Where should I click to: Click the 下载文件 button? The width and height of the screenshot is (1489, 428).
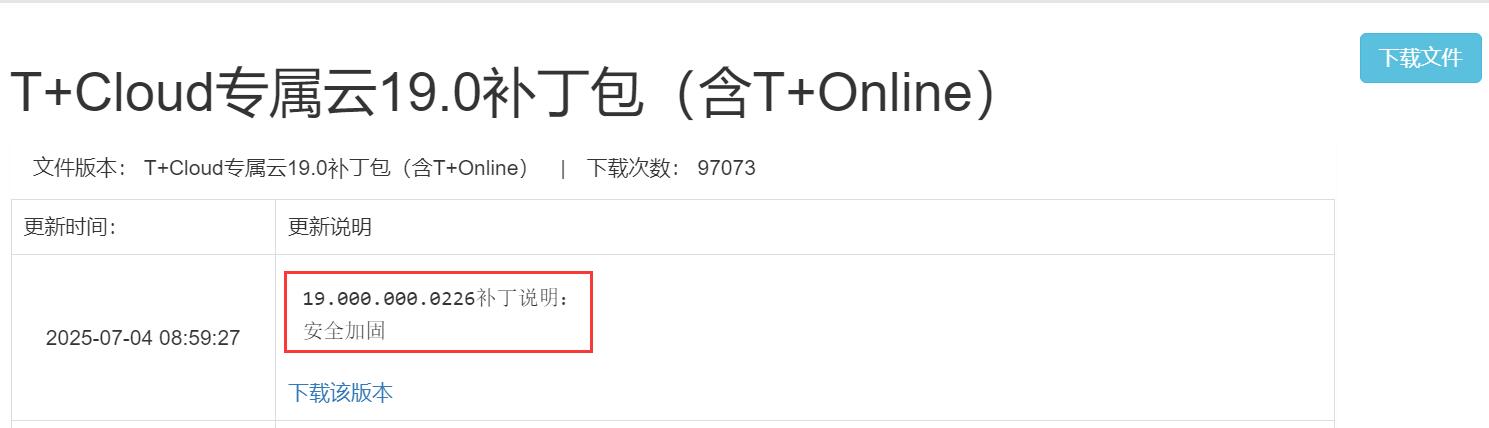(1420, 58)
